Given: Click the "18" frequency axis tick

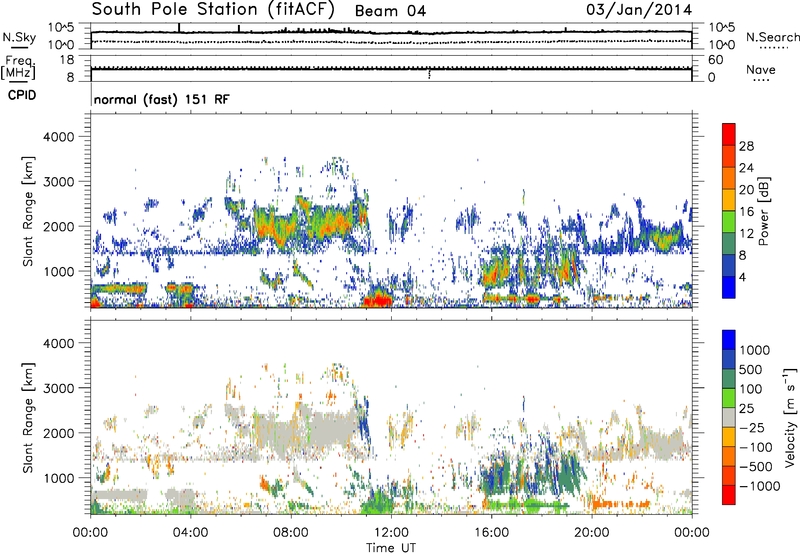Looking at the screenshot, I should coord(66,60).
